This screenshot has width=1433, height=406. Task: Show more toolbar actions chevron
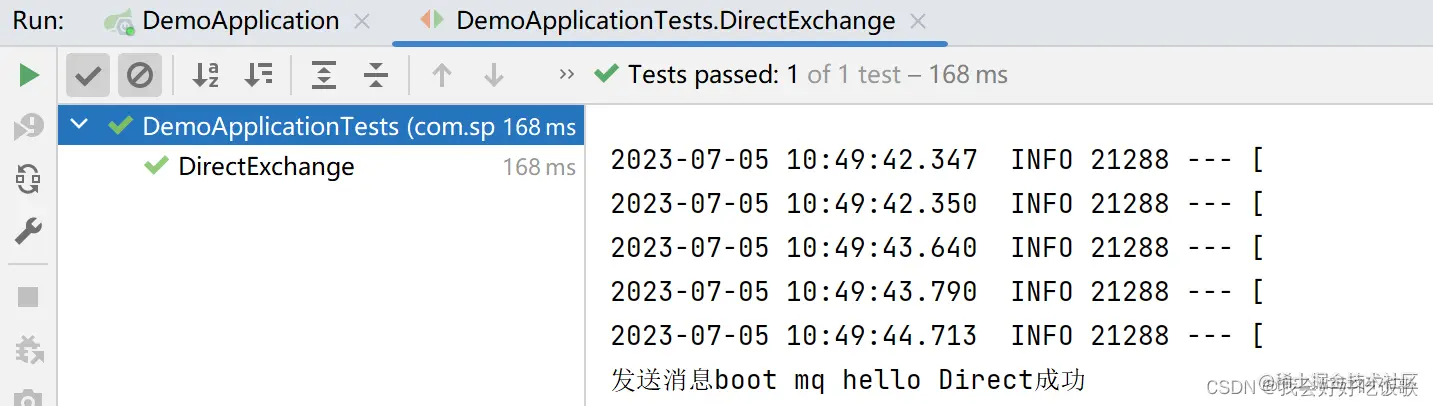pyautogui.click(x=567, y=75)
